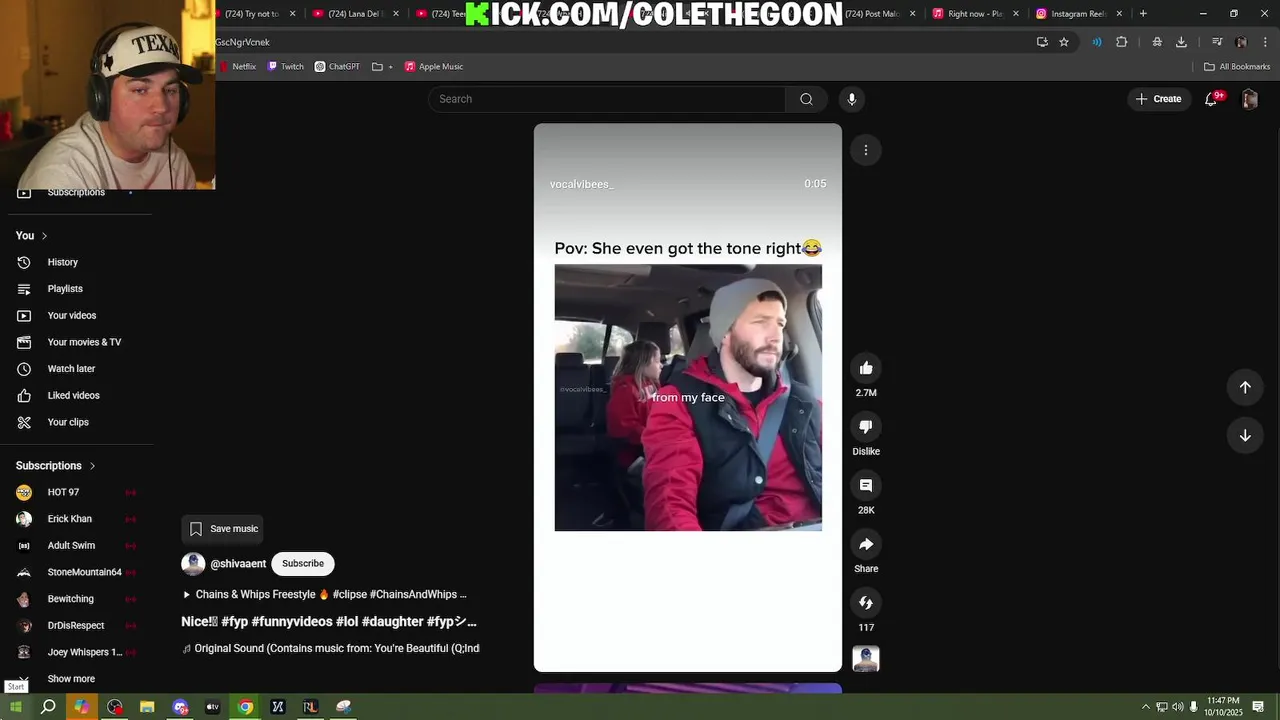Click the Save music button

224,529
